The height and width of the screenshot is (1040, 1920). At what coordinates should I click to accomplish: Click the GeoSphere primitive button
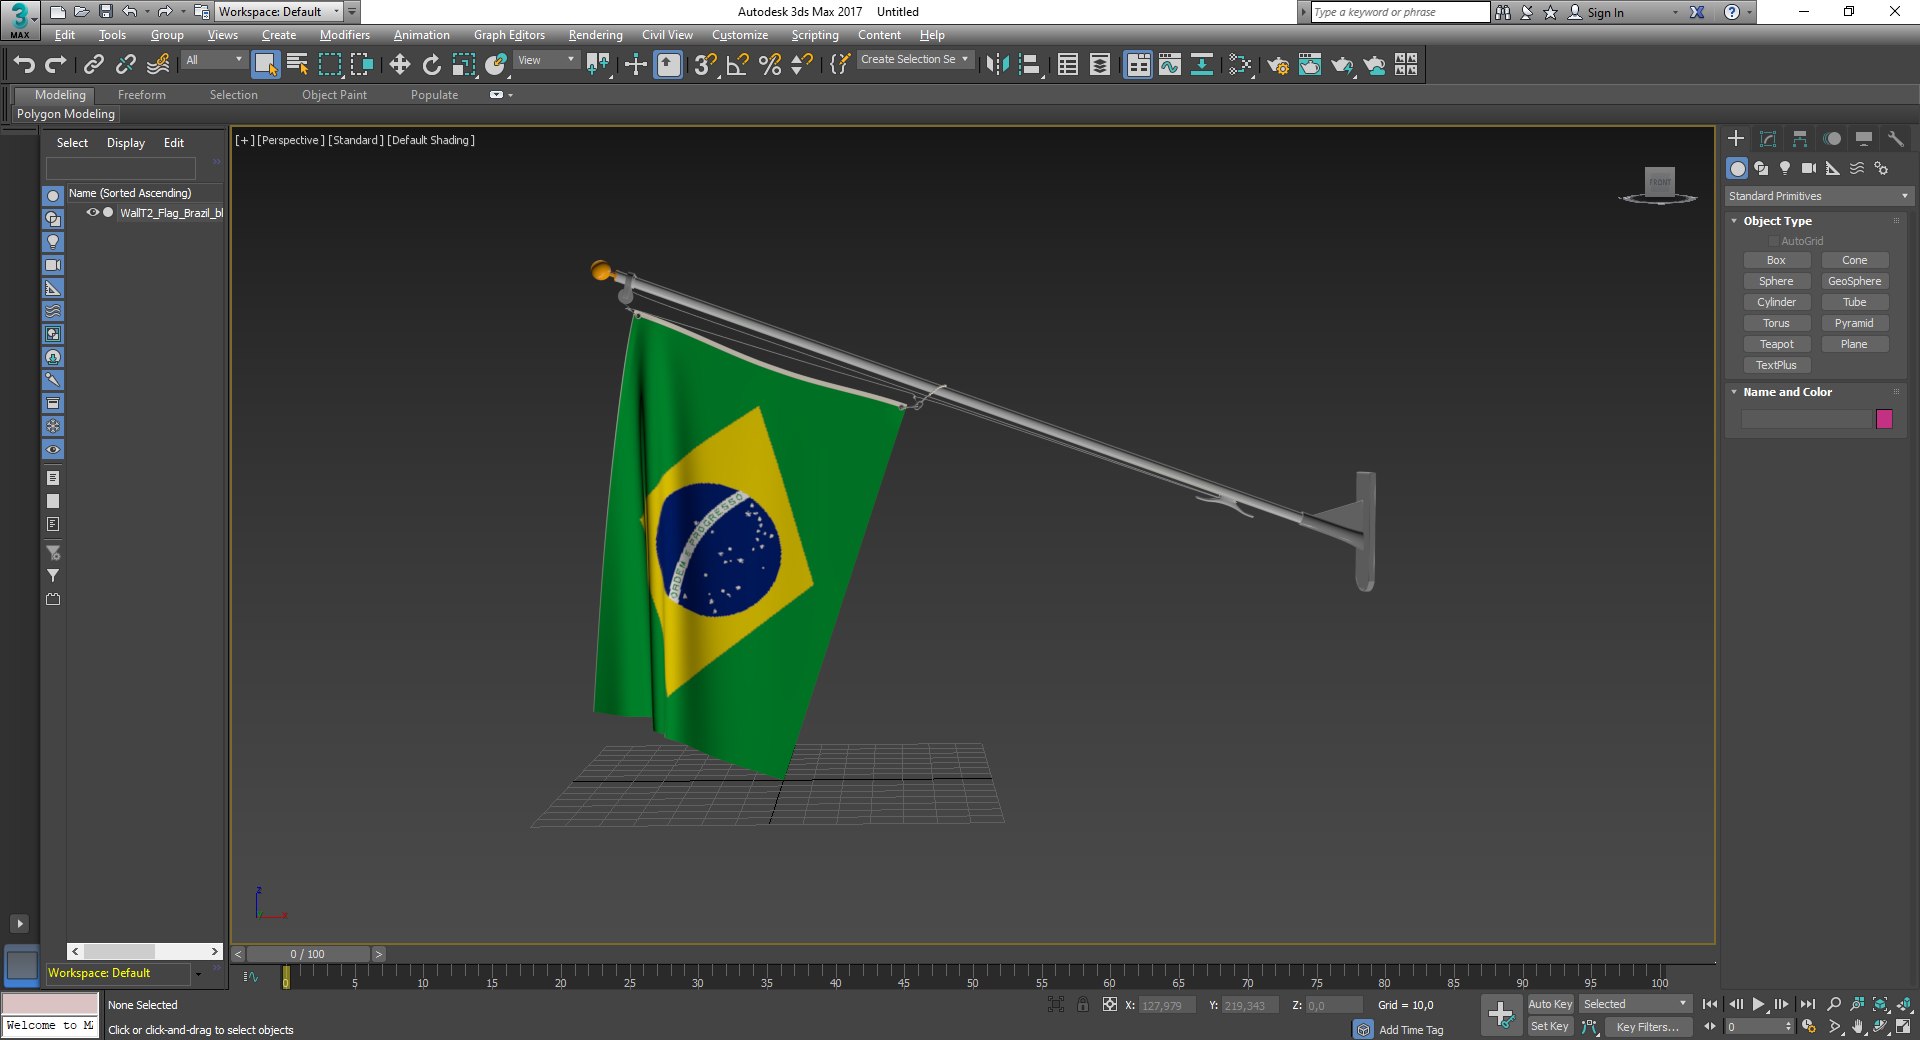point(1854,281)
